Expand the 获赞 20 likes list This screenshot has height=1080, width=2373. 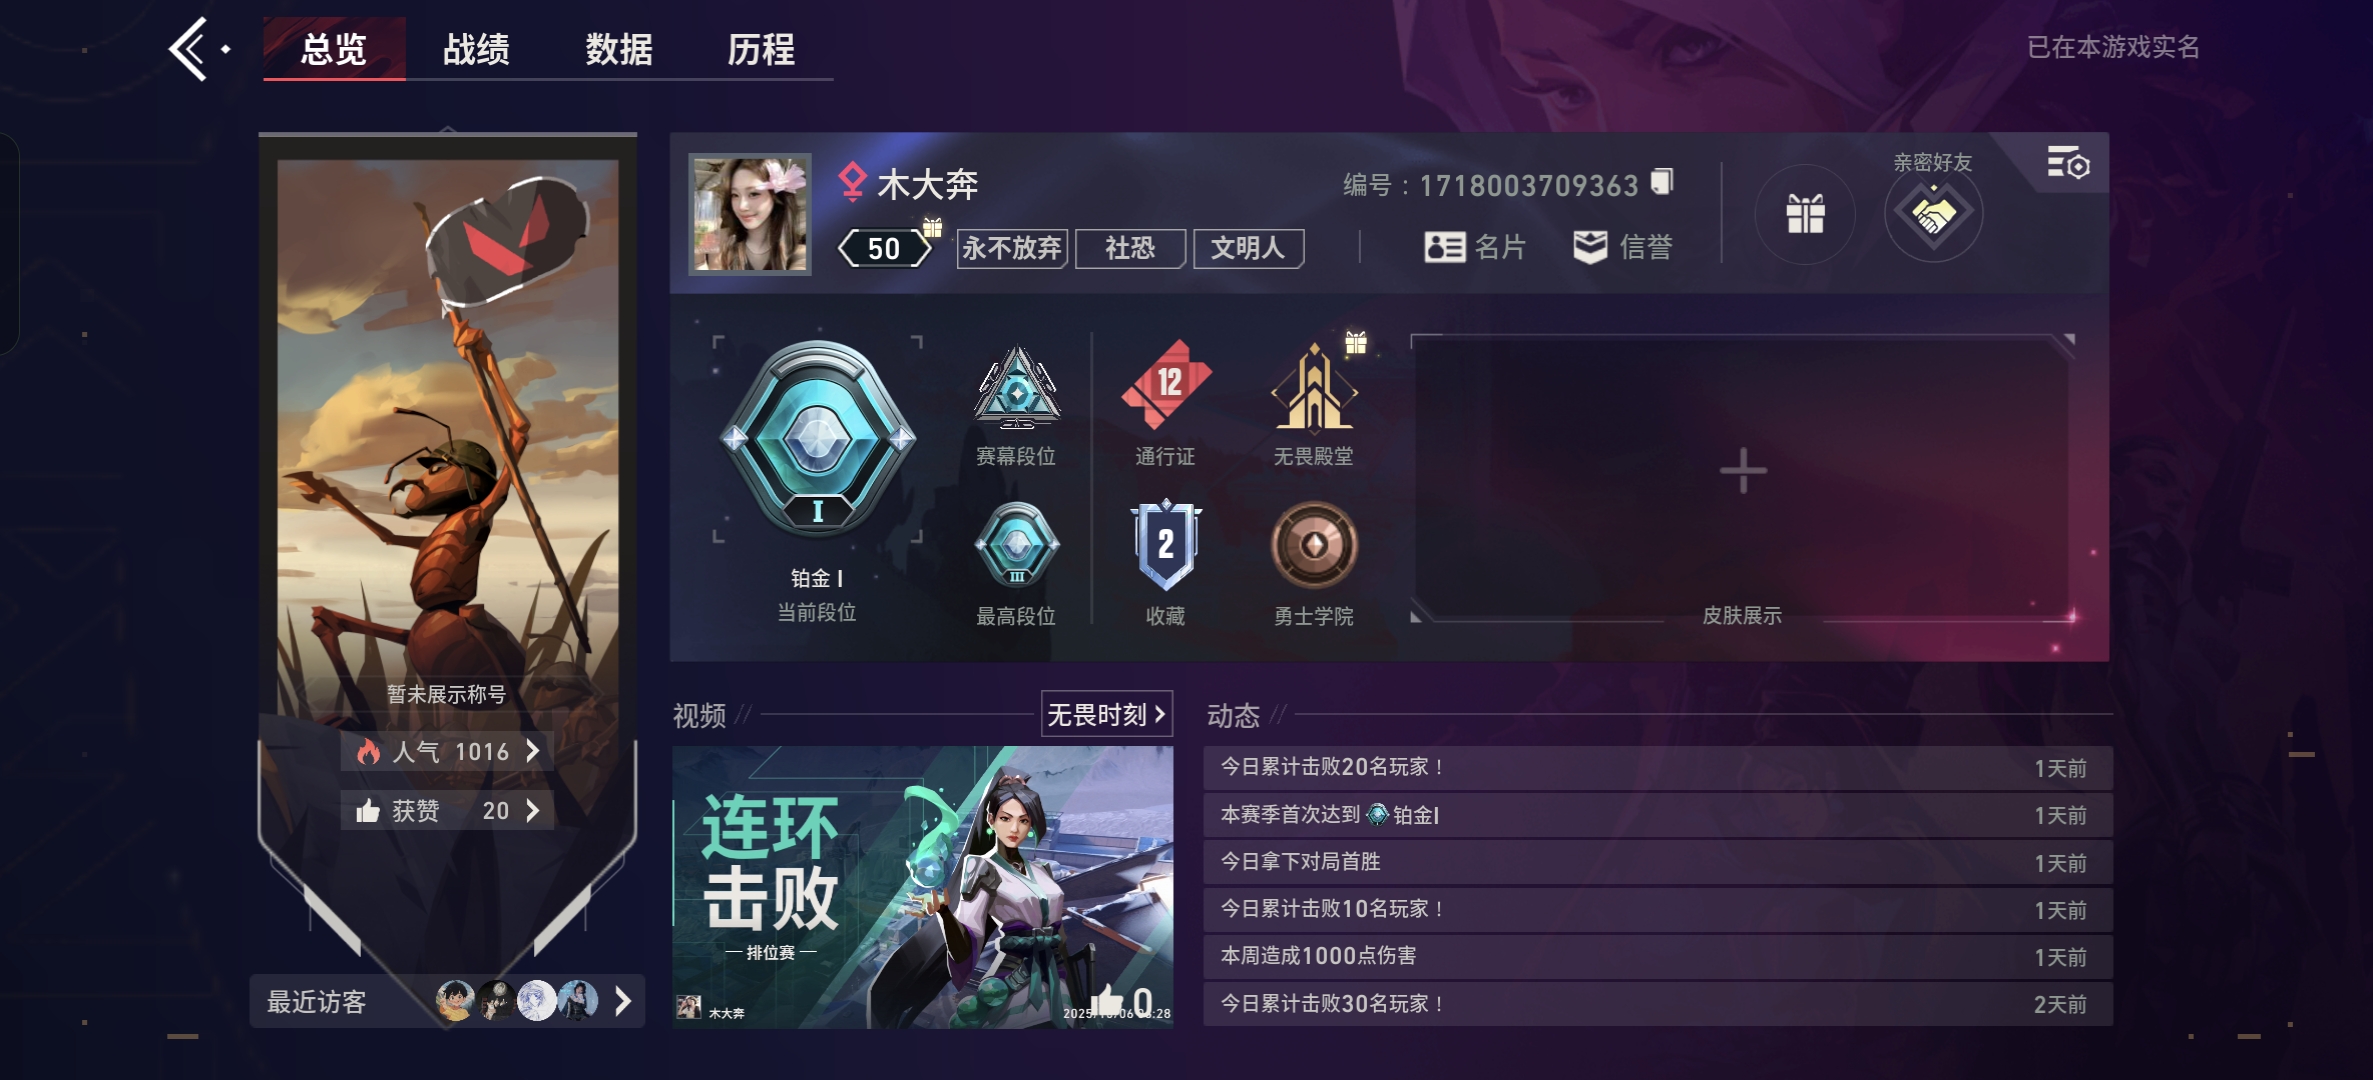pyautogui.click(x=448, y=810)
